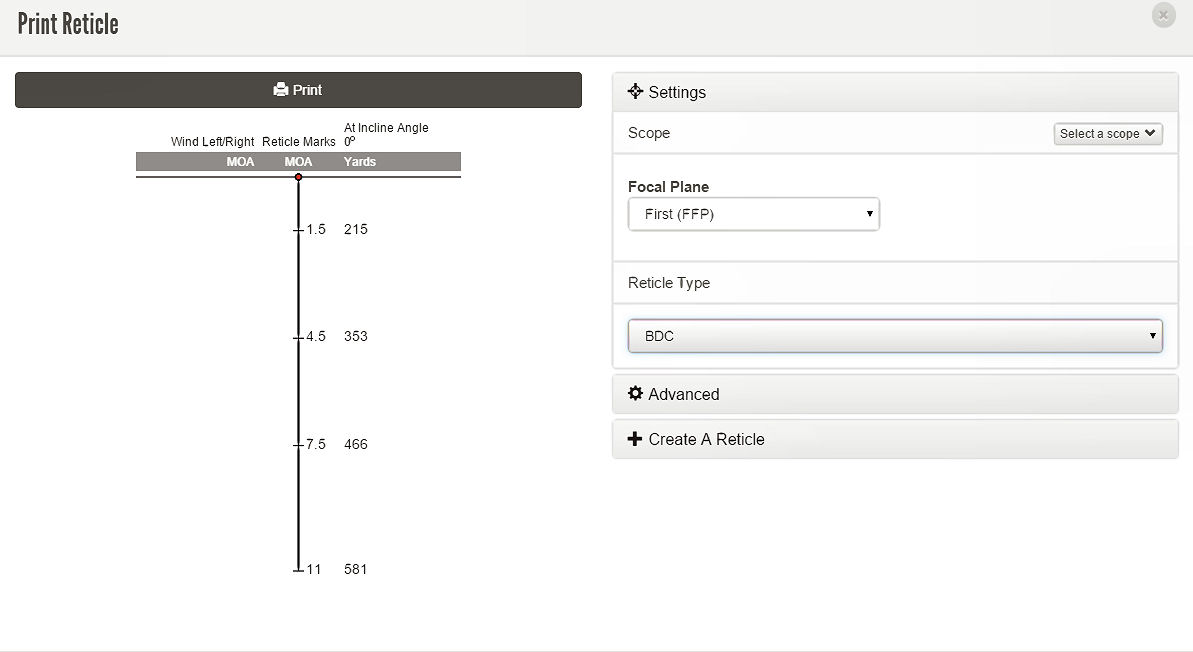This screenshot has height=652, width=1193.
Task: Click the crosshair icon beside Settings
Action: [635, 92]
